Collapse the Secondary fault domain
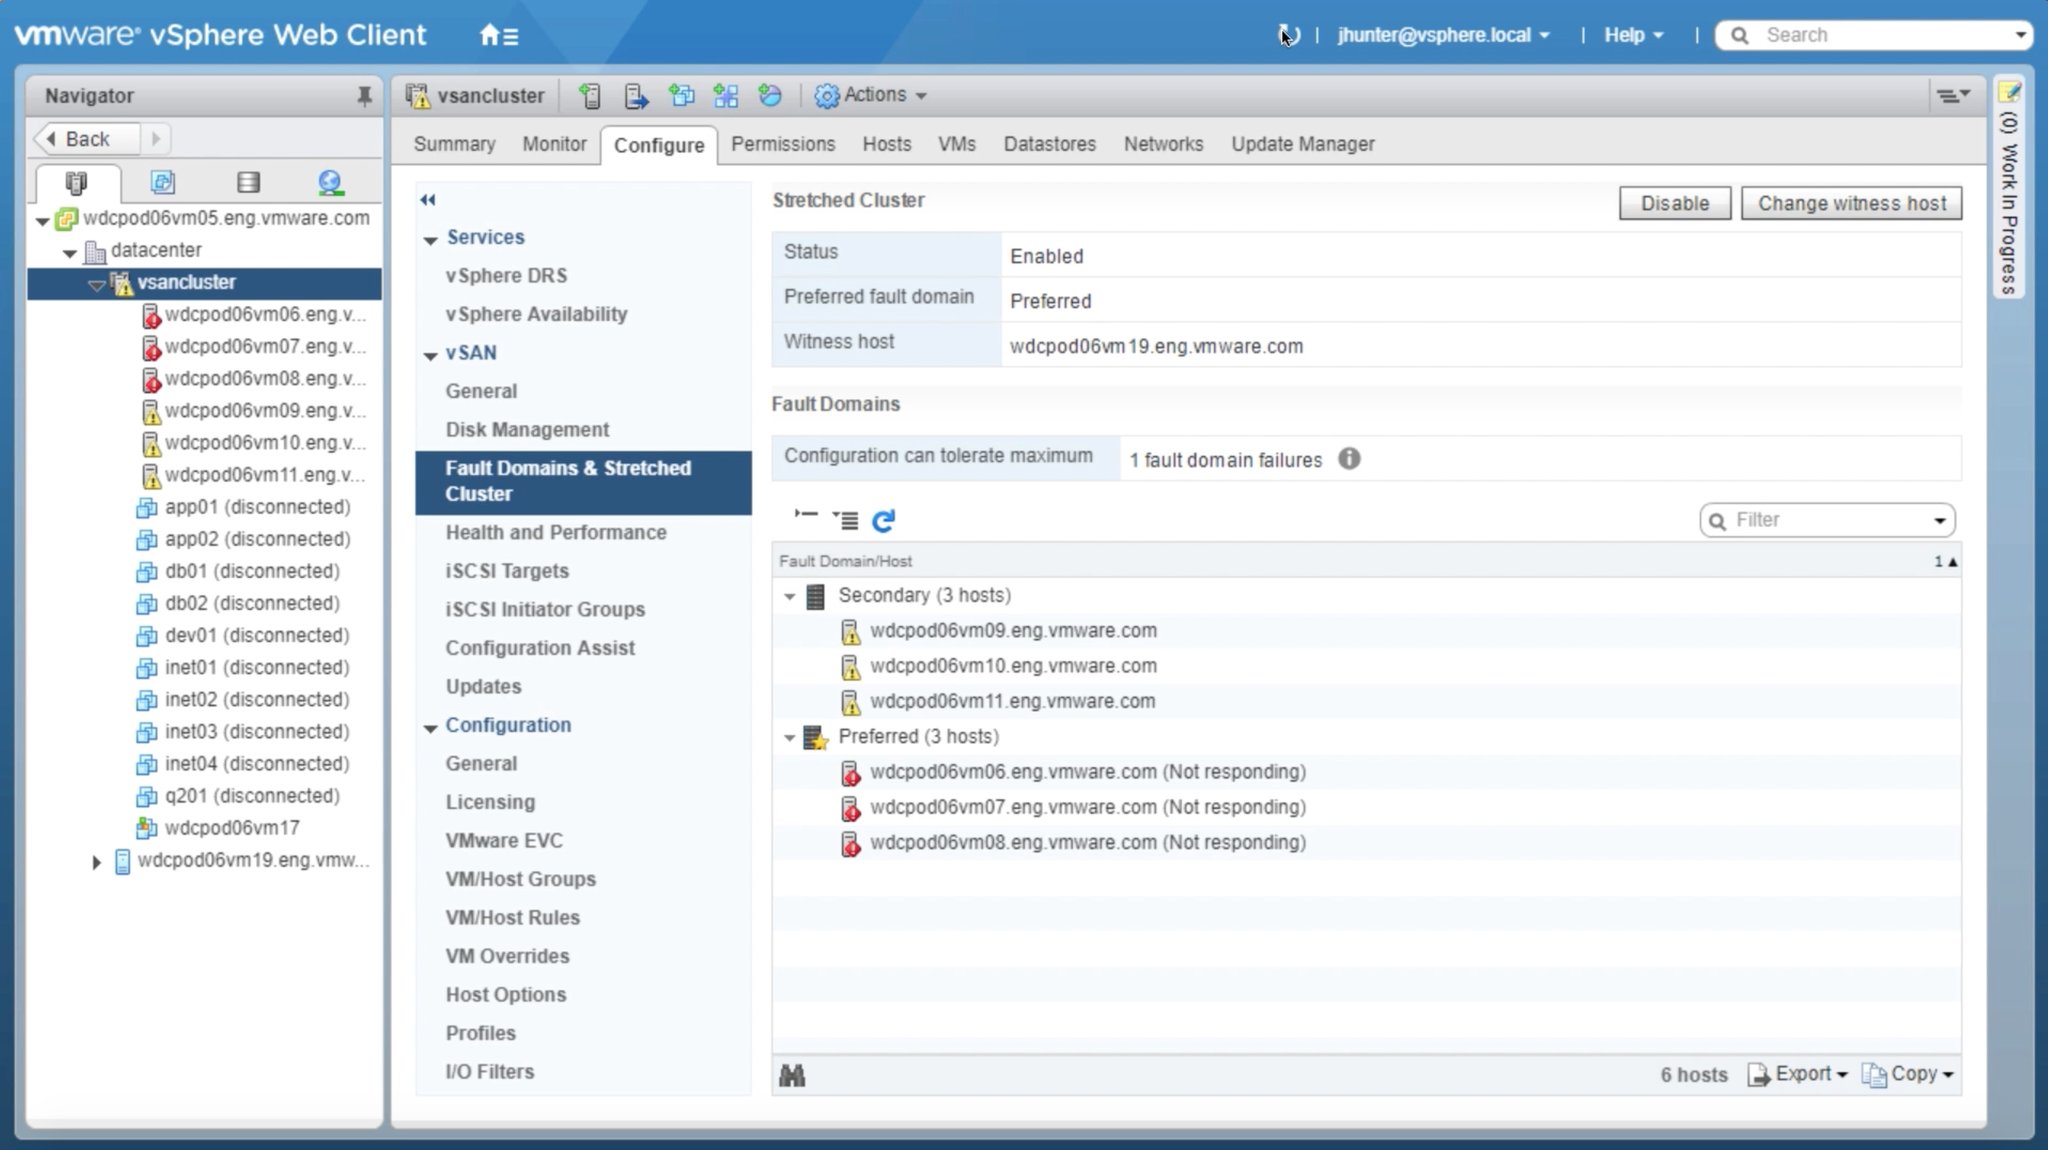The width and height of the screenshot is (2048, 1150). click(790, 596)
